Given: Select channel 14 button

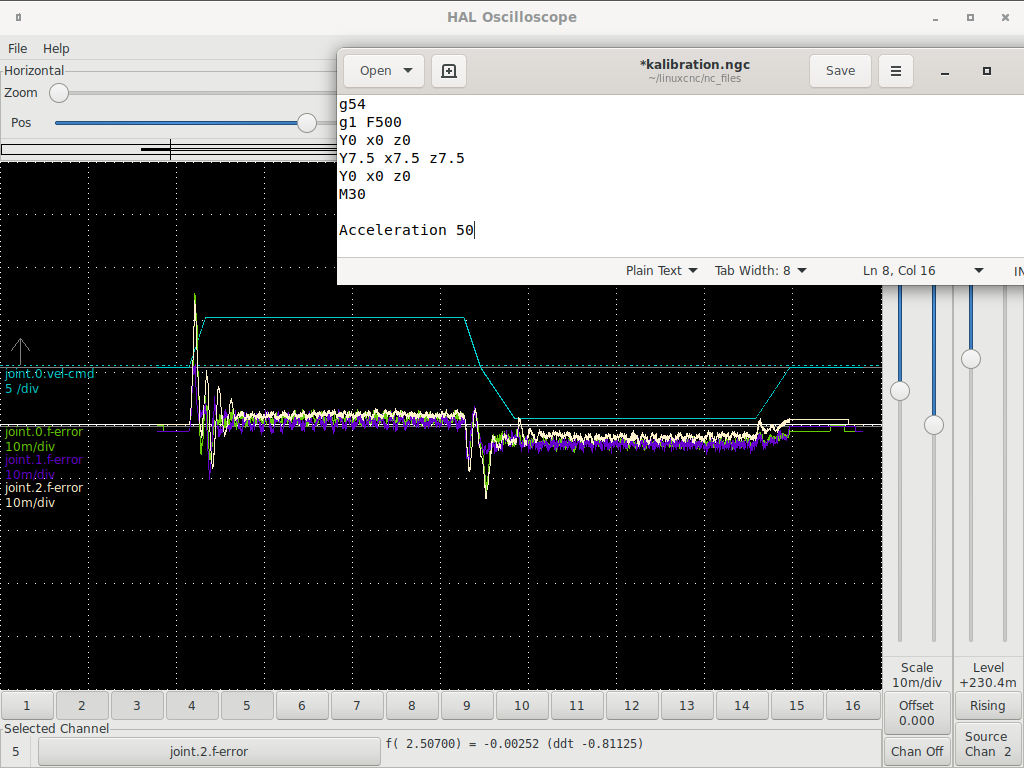Looking at the screenshot, I should [x=742, y=705].
